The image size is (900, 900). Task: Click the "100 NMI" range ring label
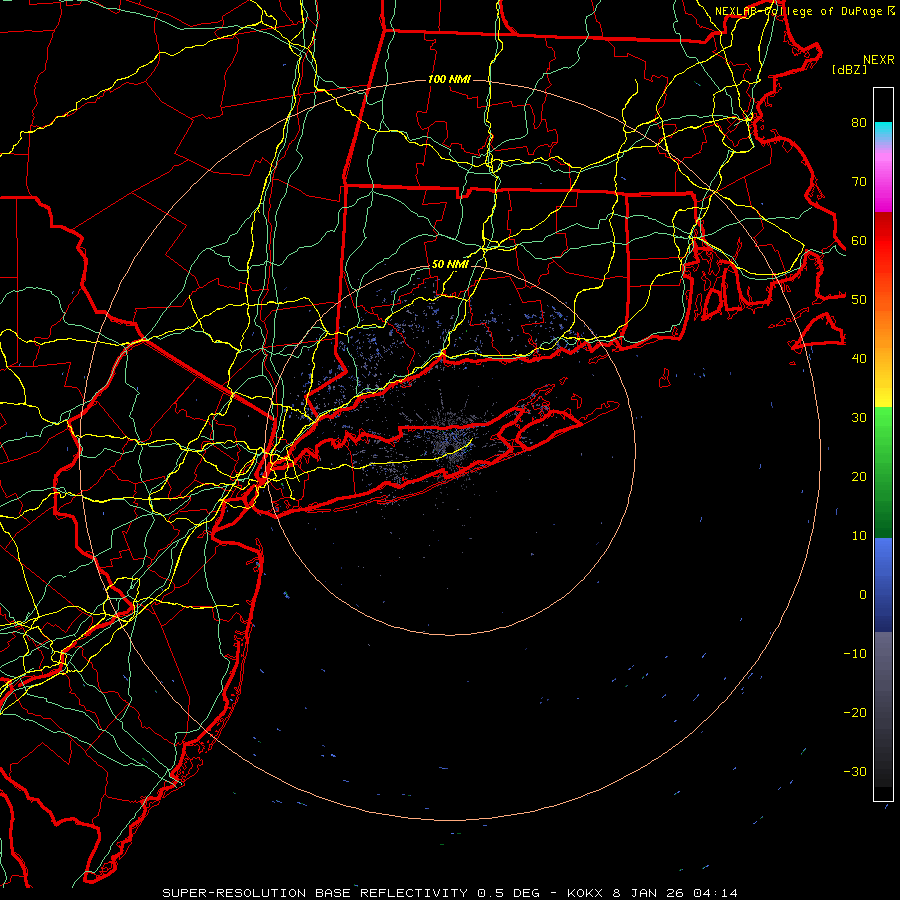(x=449, y=79)
